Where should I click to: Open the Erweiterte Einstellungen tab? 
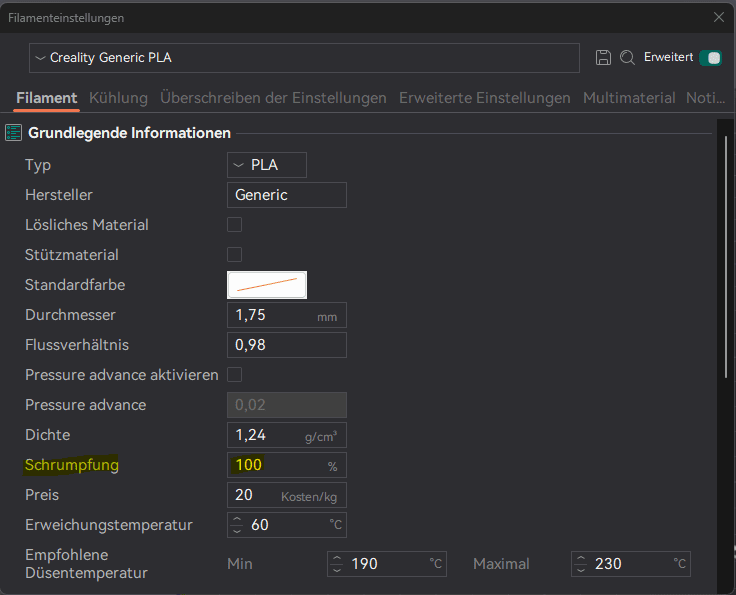point(484,98)
